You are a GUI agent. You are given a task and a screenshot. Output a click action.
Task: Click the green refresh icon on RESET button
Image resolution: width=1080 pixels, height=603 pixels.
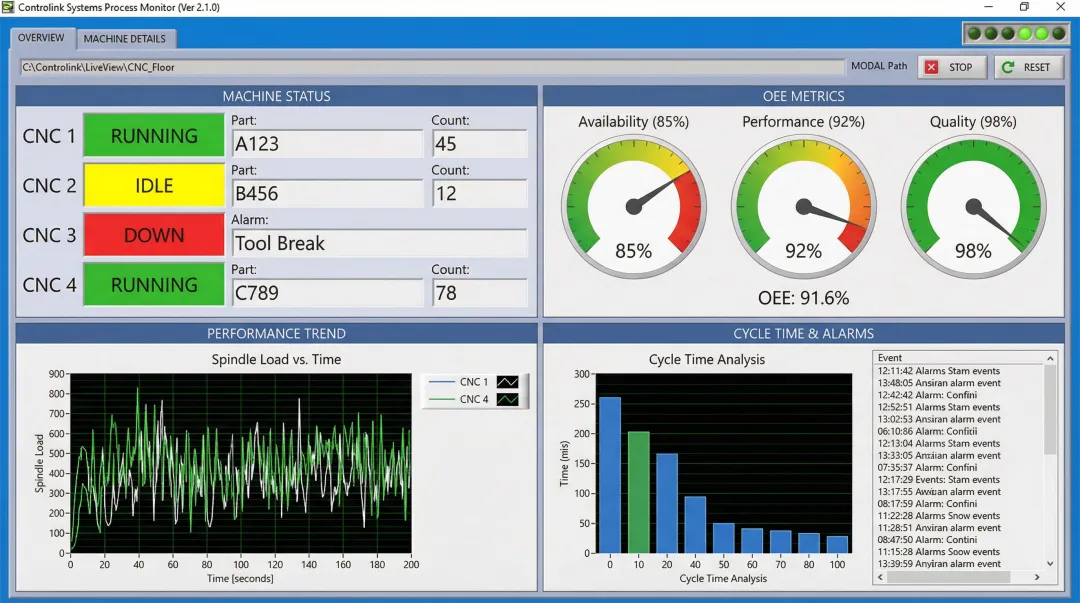(1008, 67)
